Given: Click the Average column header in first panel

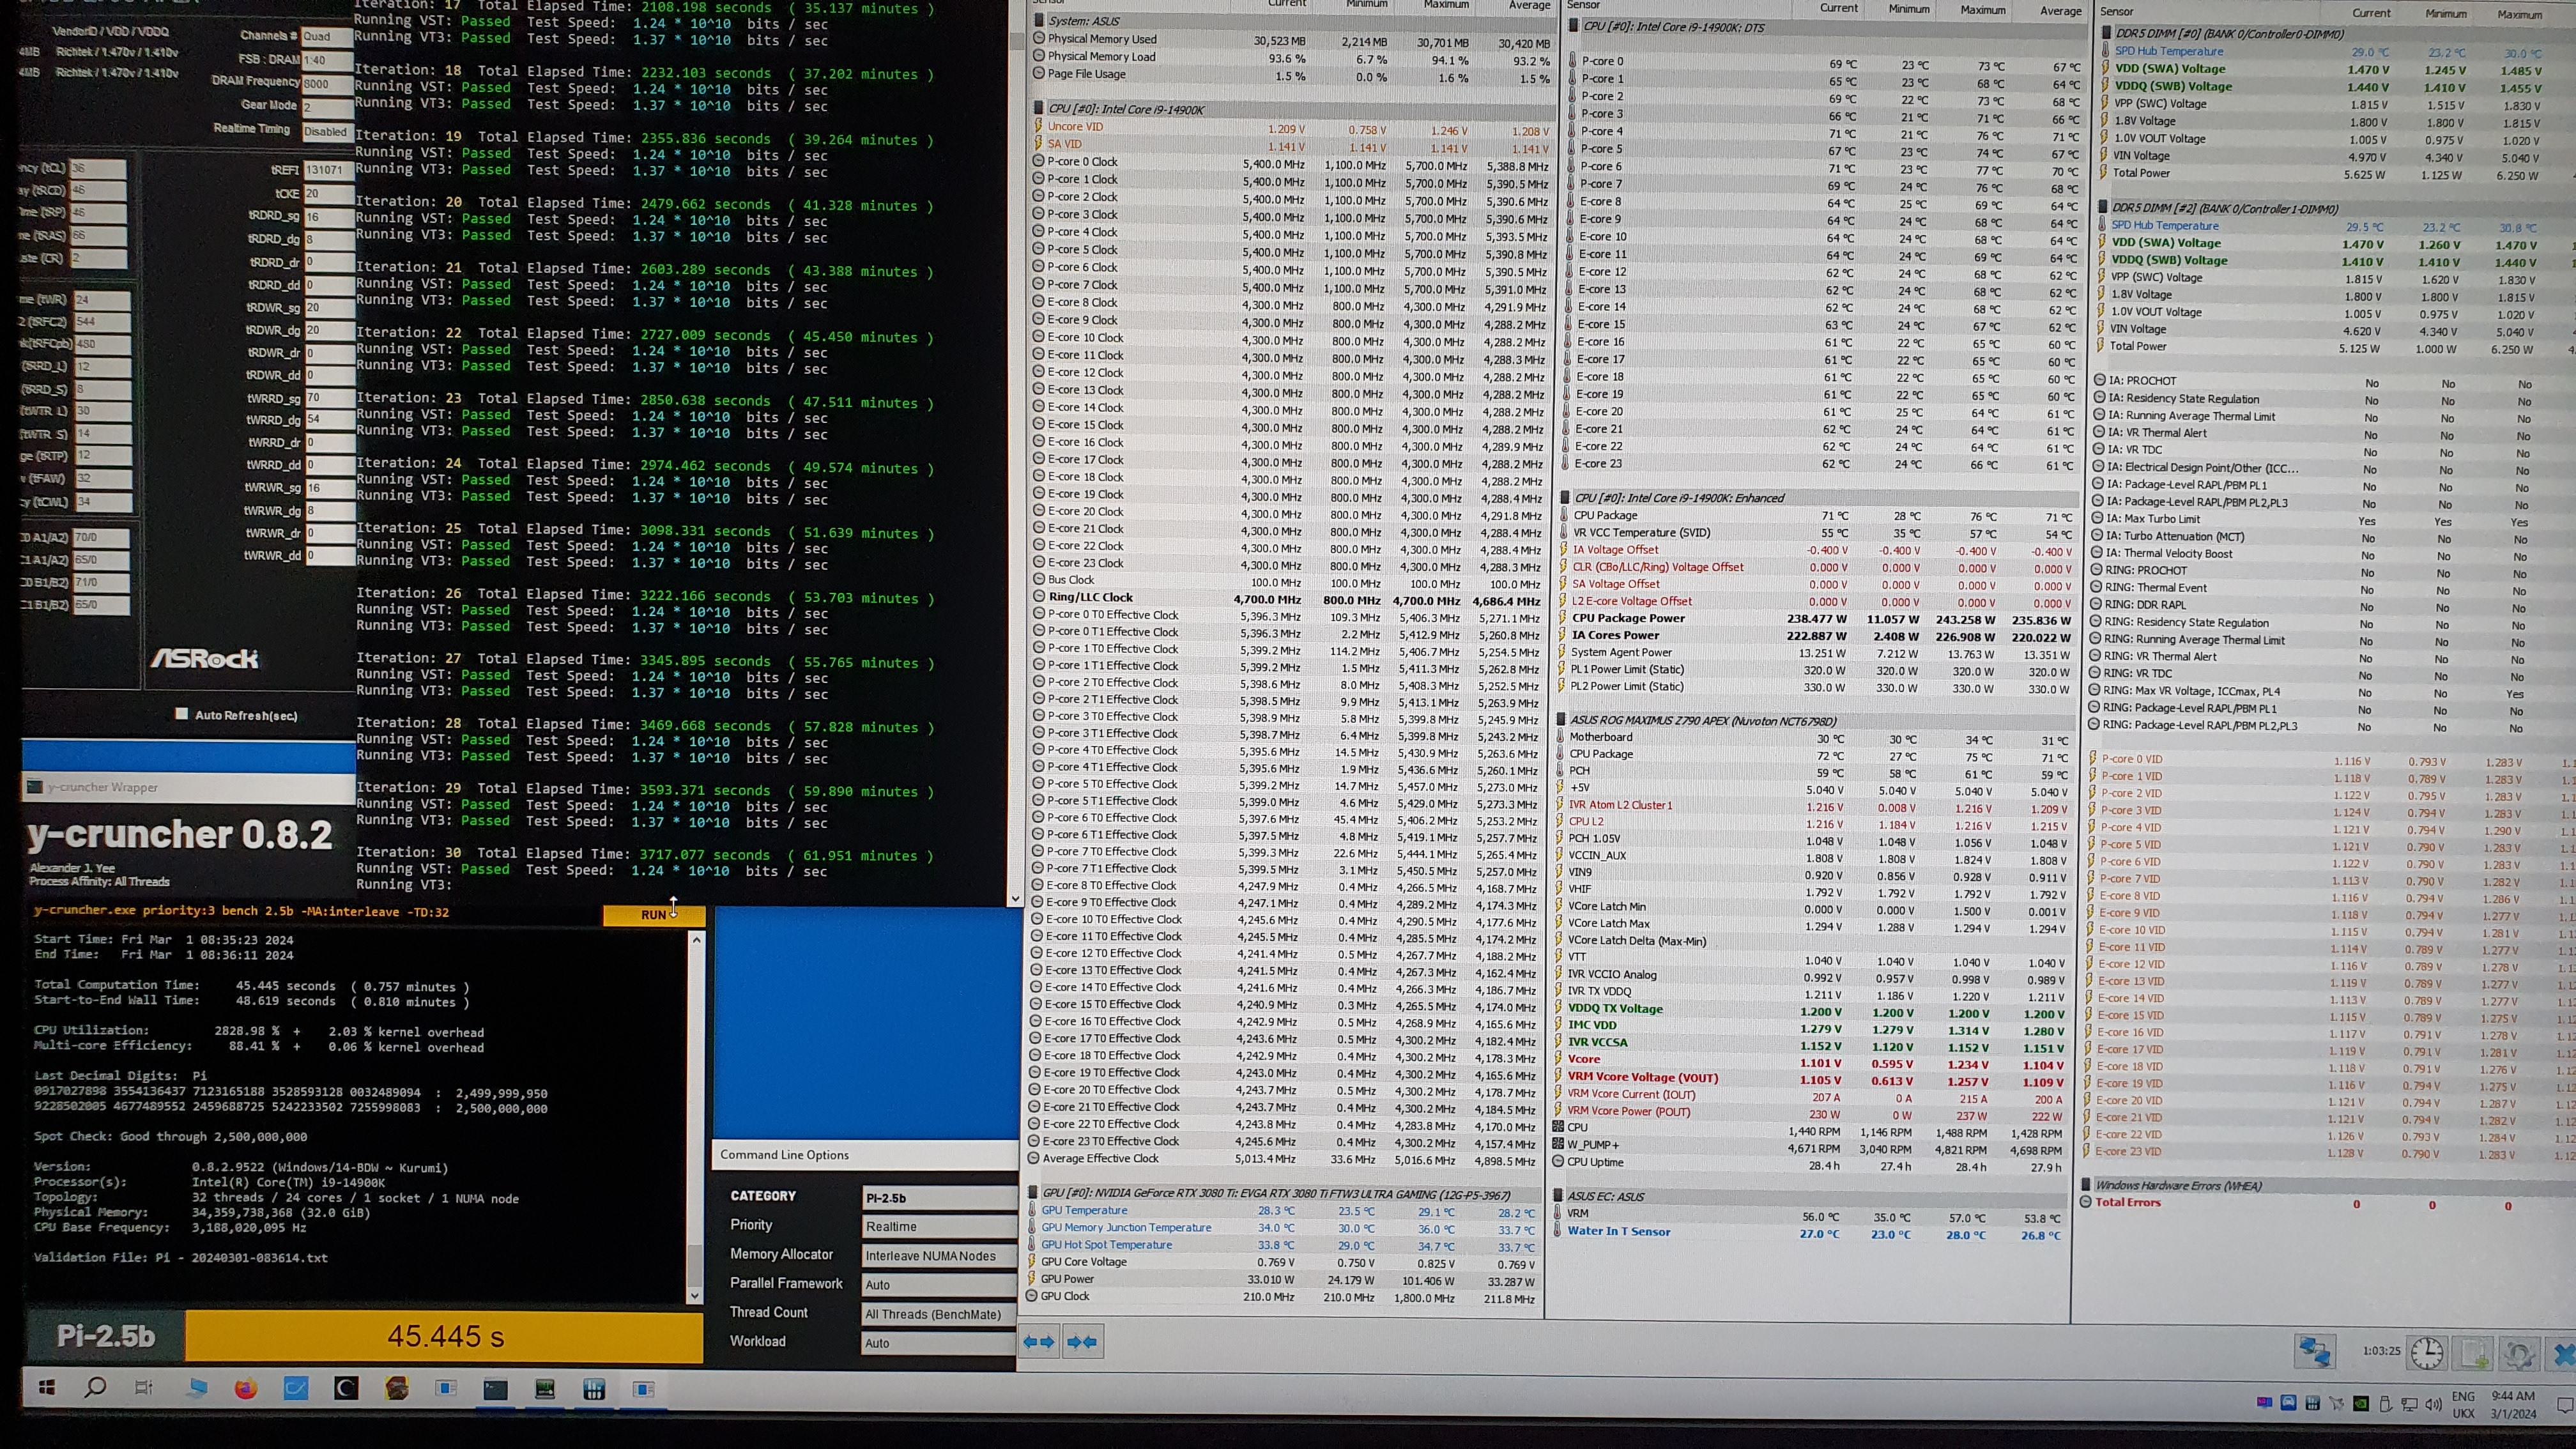Looking at the screenshot, I should [1529, 5].
